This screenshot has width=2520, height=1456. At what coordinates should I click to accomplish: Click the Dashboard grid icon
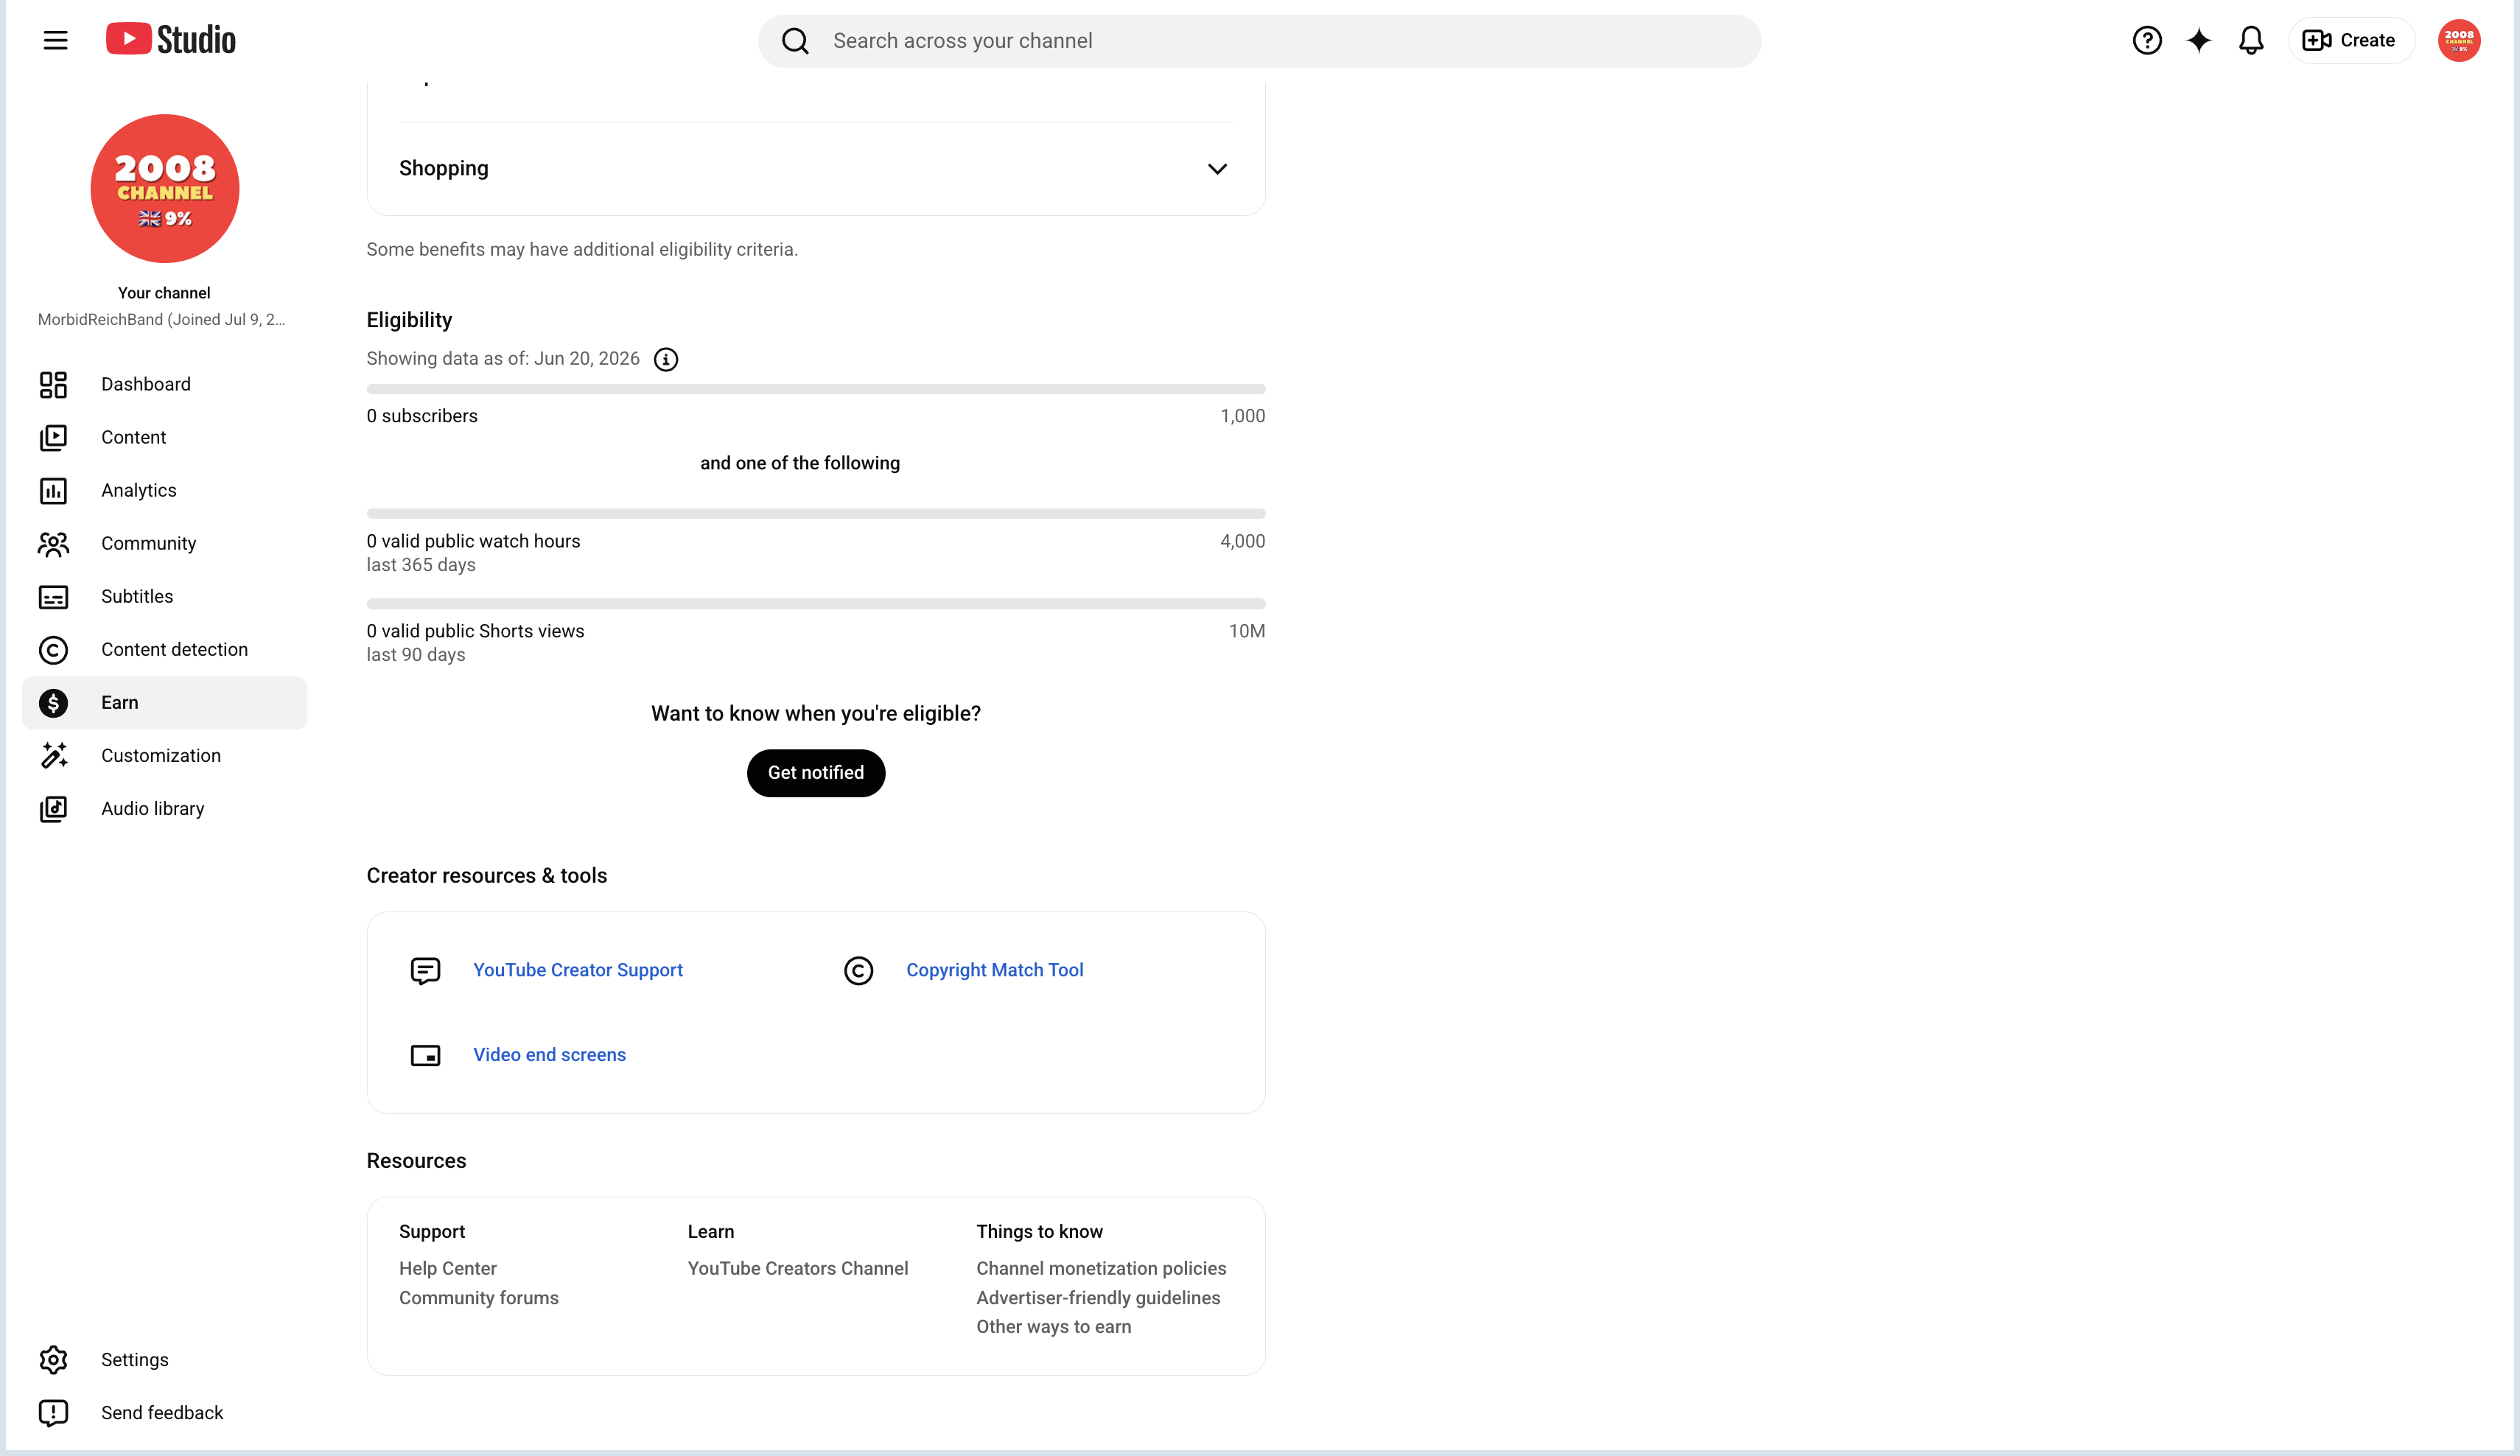53,384
